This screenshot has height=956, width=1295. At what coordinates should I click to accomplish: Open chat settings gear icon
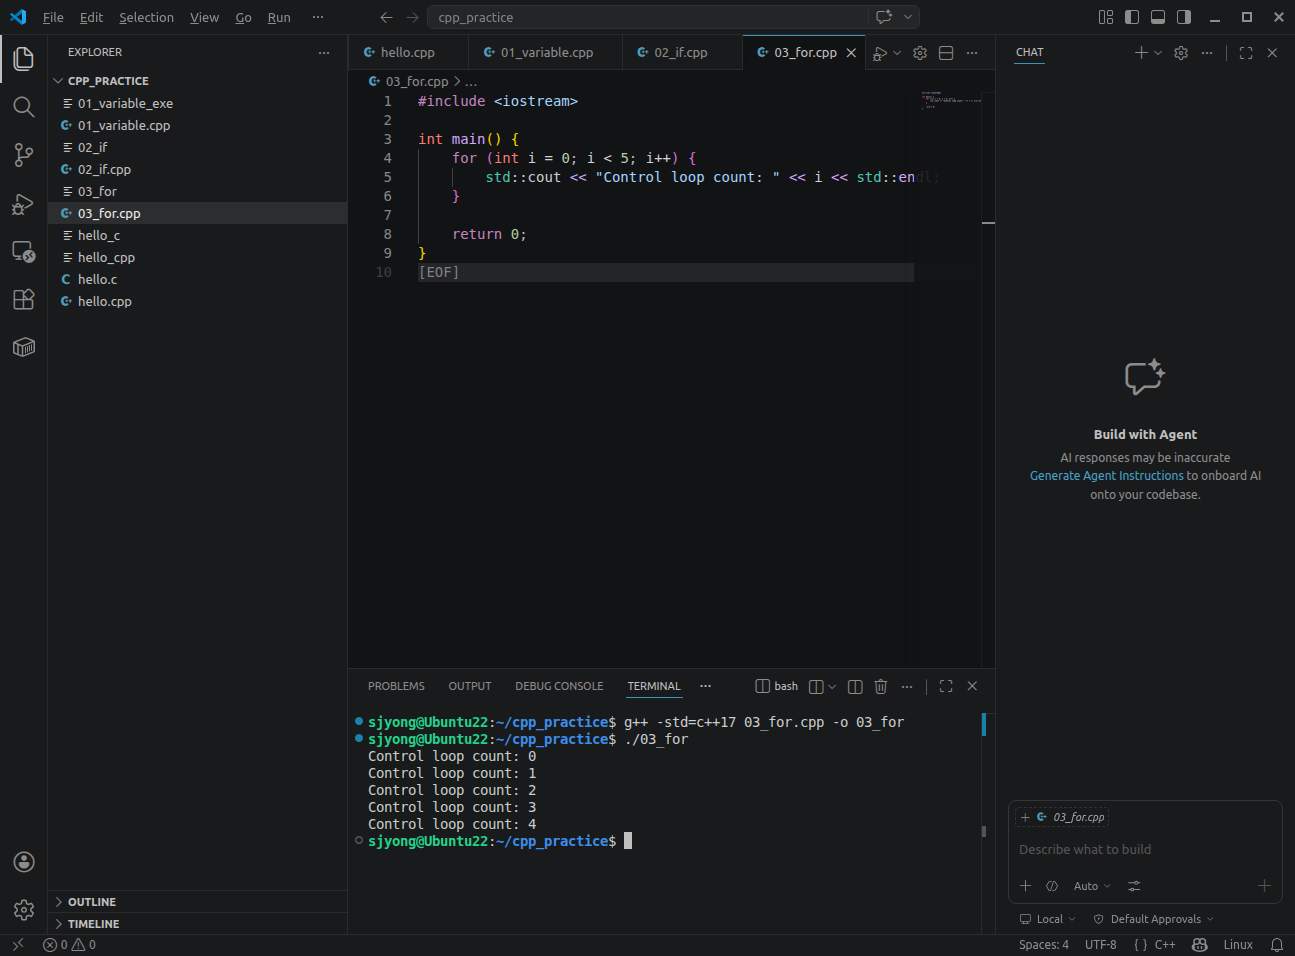(1181, 53)
